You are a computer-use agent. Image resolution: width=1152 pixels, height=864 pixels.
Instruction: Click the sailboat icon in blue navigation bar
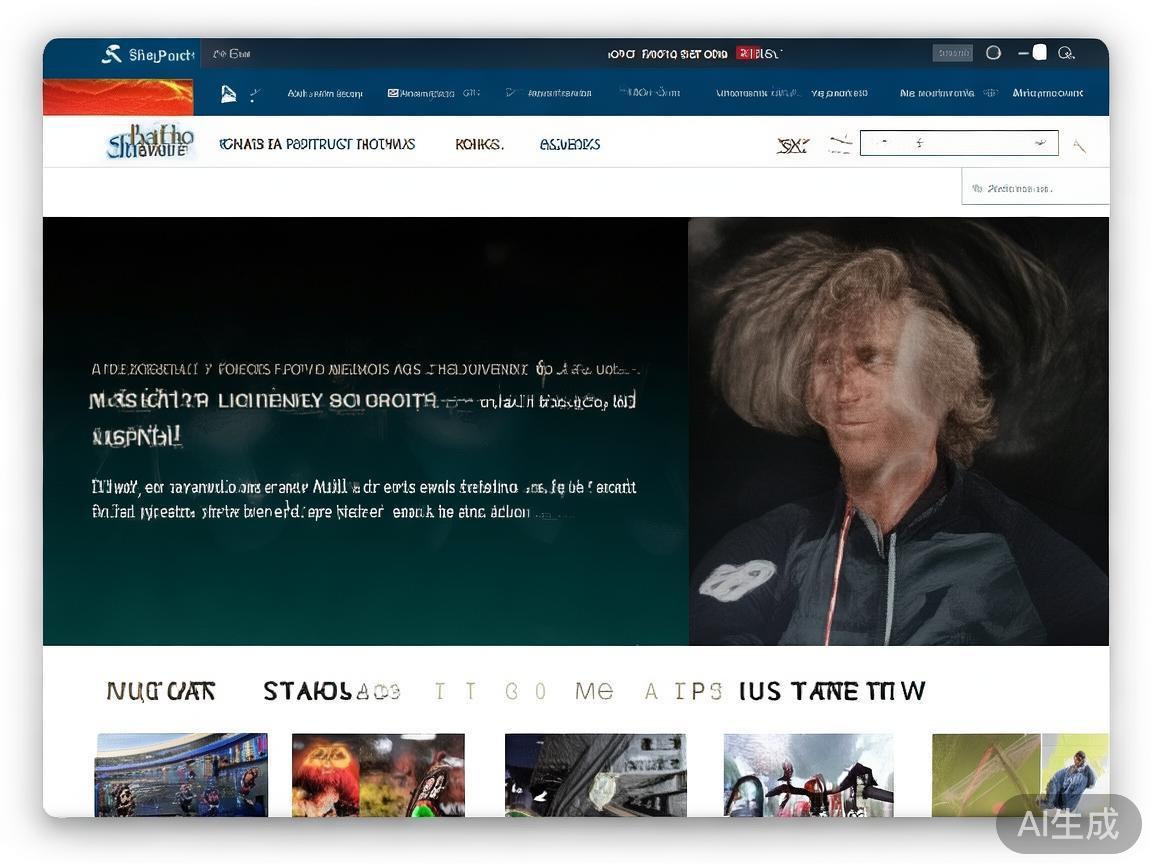pos(228,93)
